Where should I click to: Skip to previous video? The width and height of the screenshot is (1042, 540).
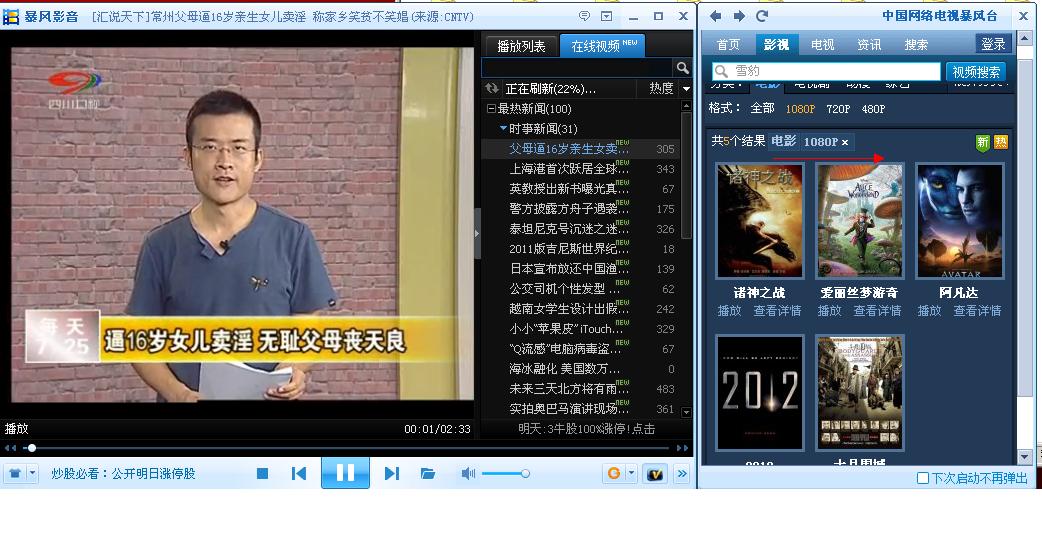(299, 474)
